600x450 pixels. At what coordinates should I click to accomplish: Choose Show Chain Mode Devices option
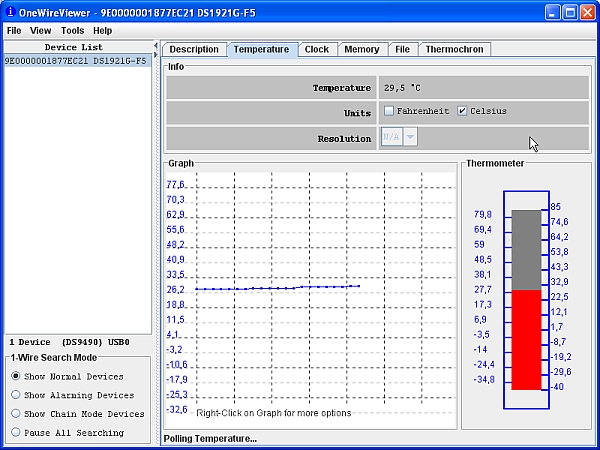tap(16, 413)
